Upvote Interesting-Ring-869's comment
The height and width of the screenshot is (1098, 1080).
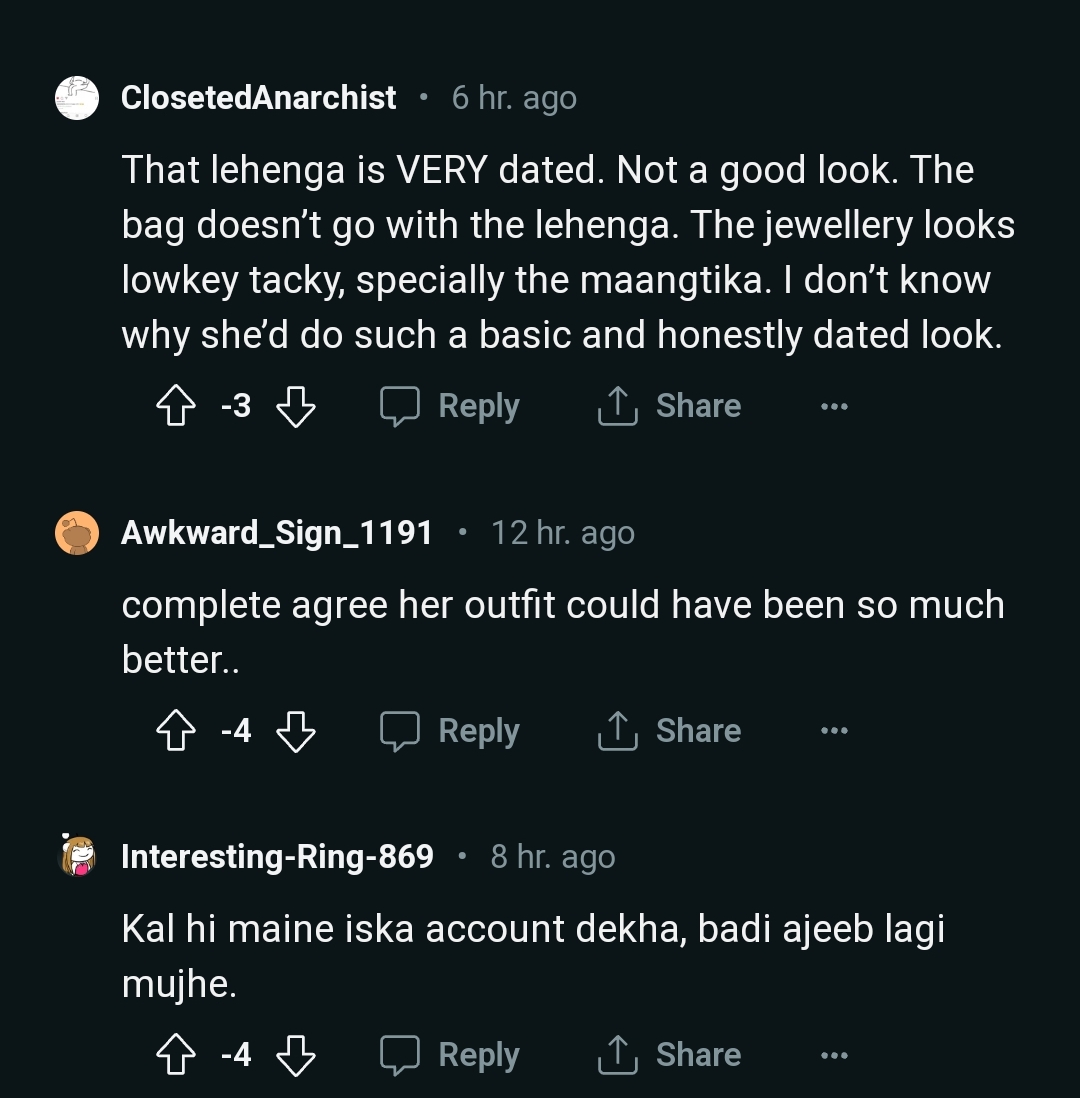176,1055
